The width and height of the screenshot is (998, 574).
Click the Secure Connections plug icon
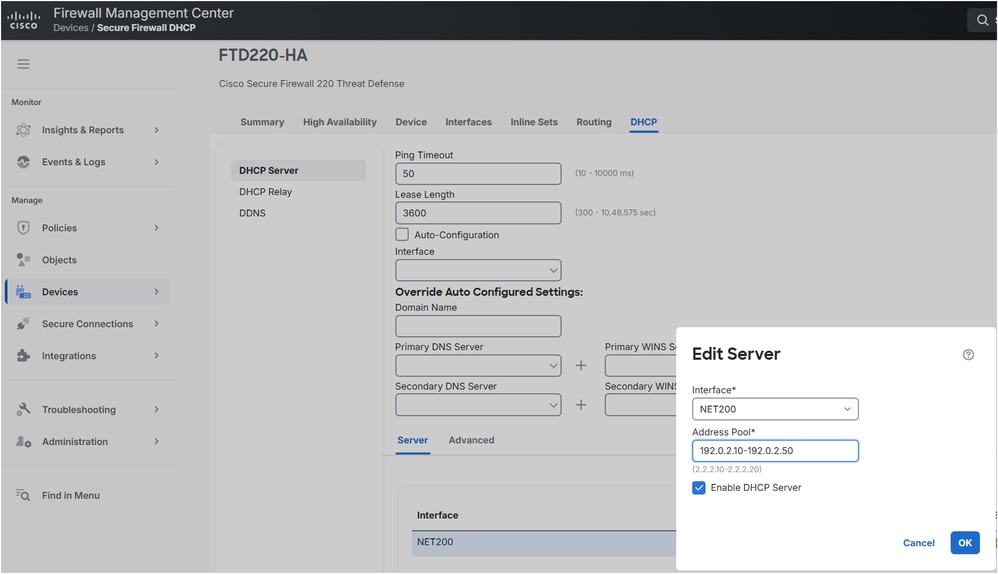24,323
